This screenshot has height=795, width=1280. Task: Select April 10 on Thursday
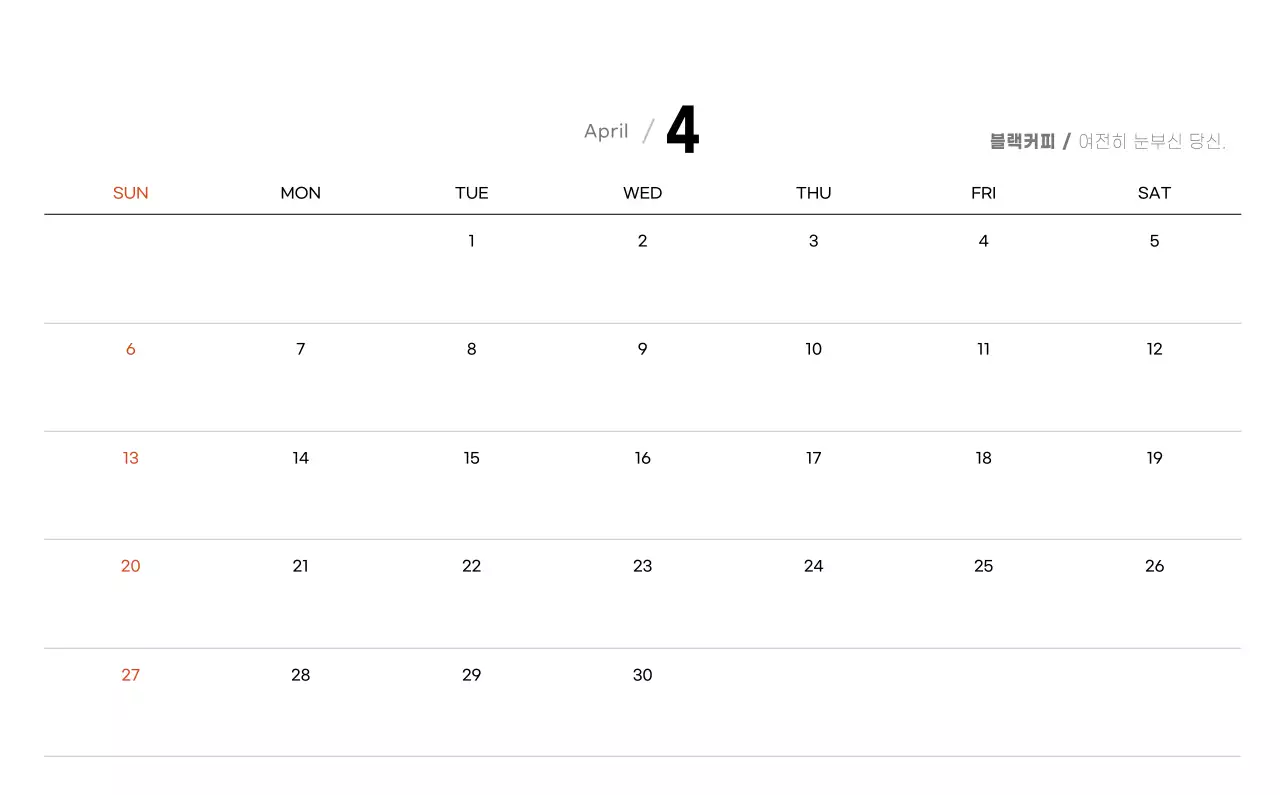click(x=813, y=349)
